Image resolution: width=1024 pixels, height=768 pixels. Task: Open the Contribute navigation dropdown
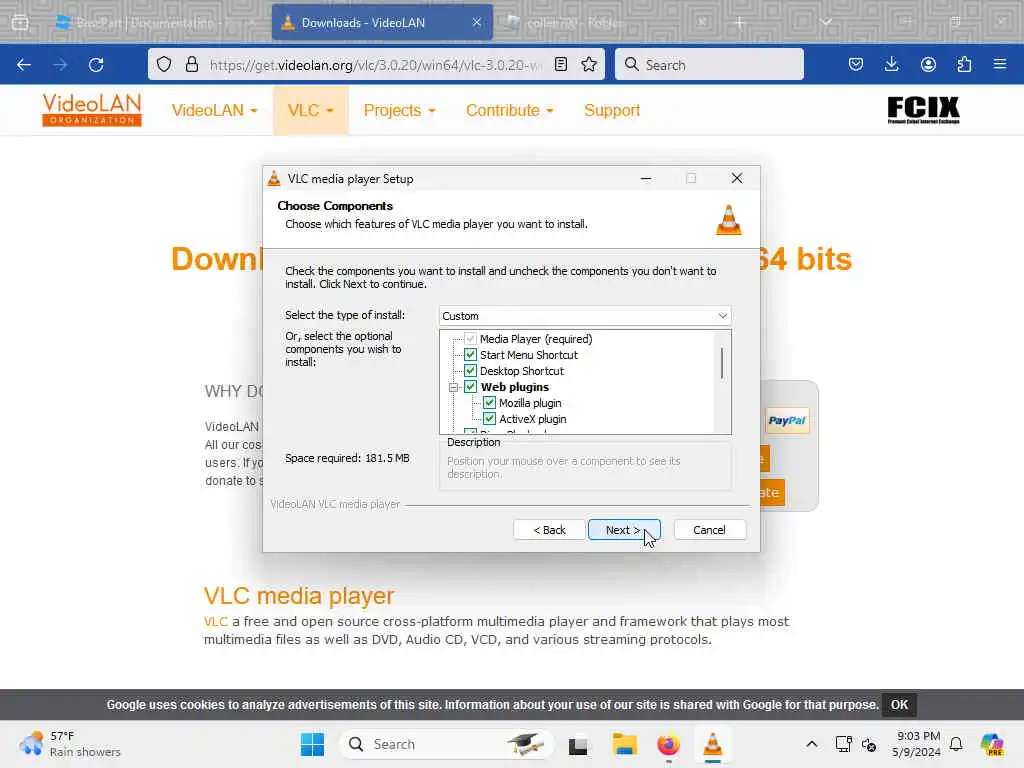(509, 110)
